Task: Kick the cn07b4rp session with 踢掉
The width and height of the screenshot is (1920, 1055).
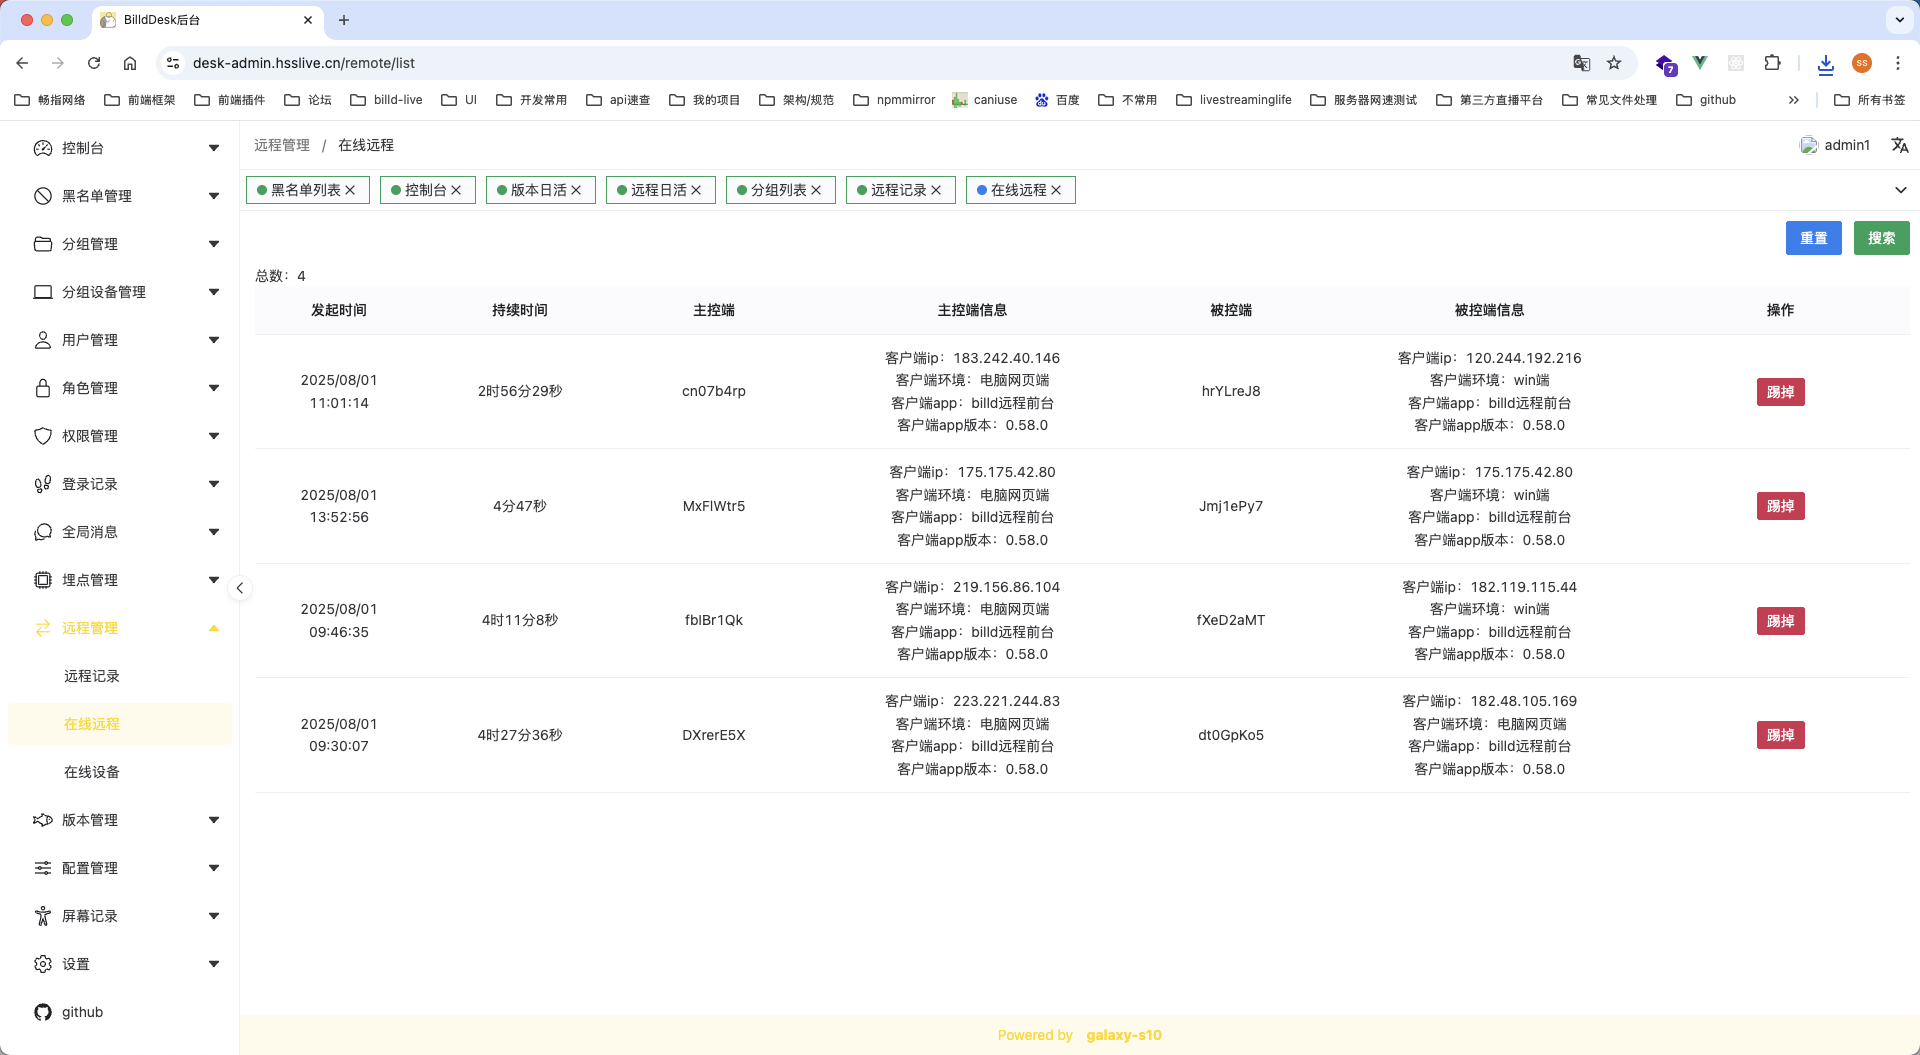Action: tap(1781, 392)
